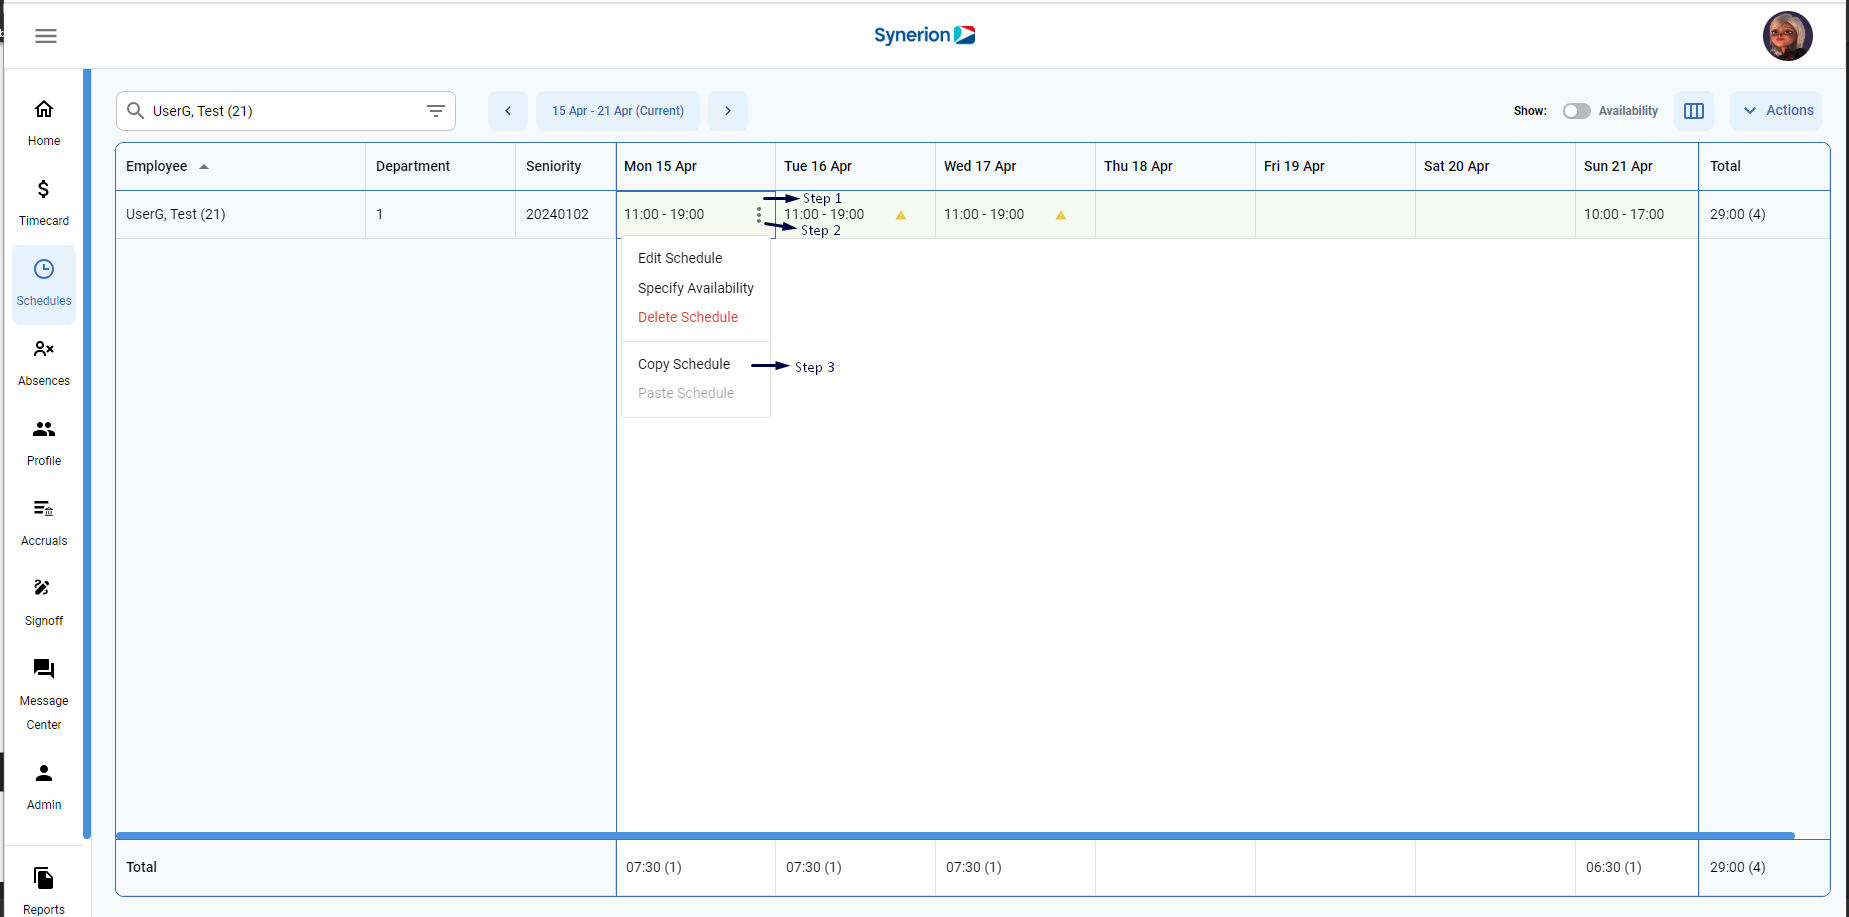Open Message Center
Image resolution: width=1849 pixels, height=917 pixels.
[44, 695]
